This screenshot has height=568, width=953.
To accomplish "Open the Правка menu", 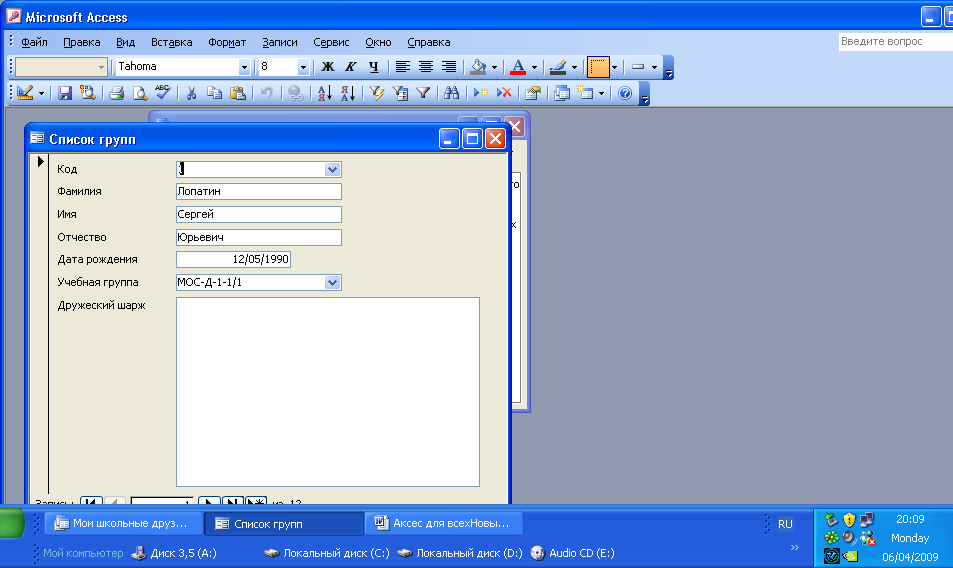I will click(81, 43).
